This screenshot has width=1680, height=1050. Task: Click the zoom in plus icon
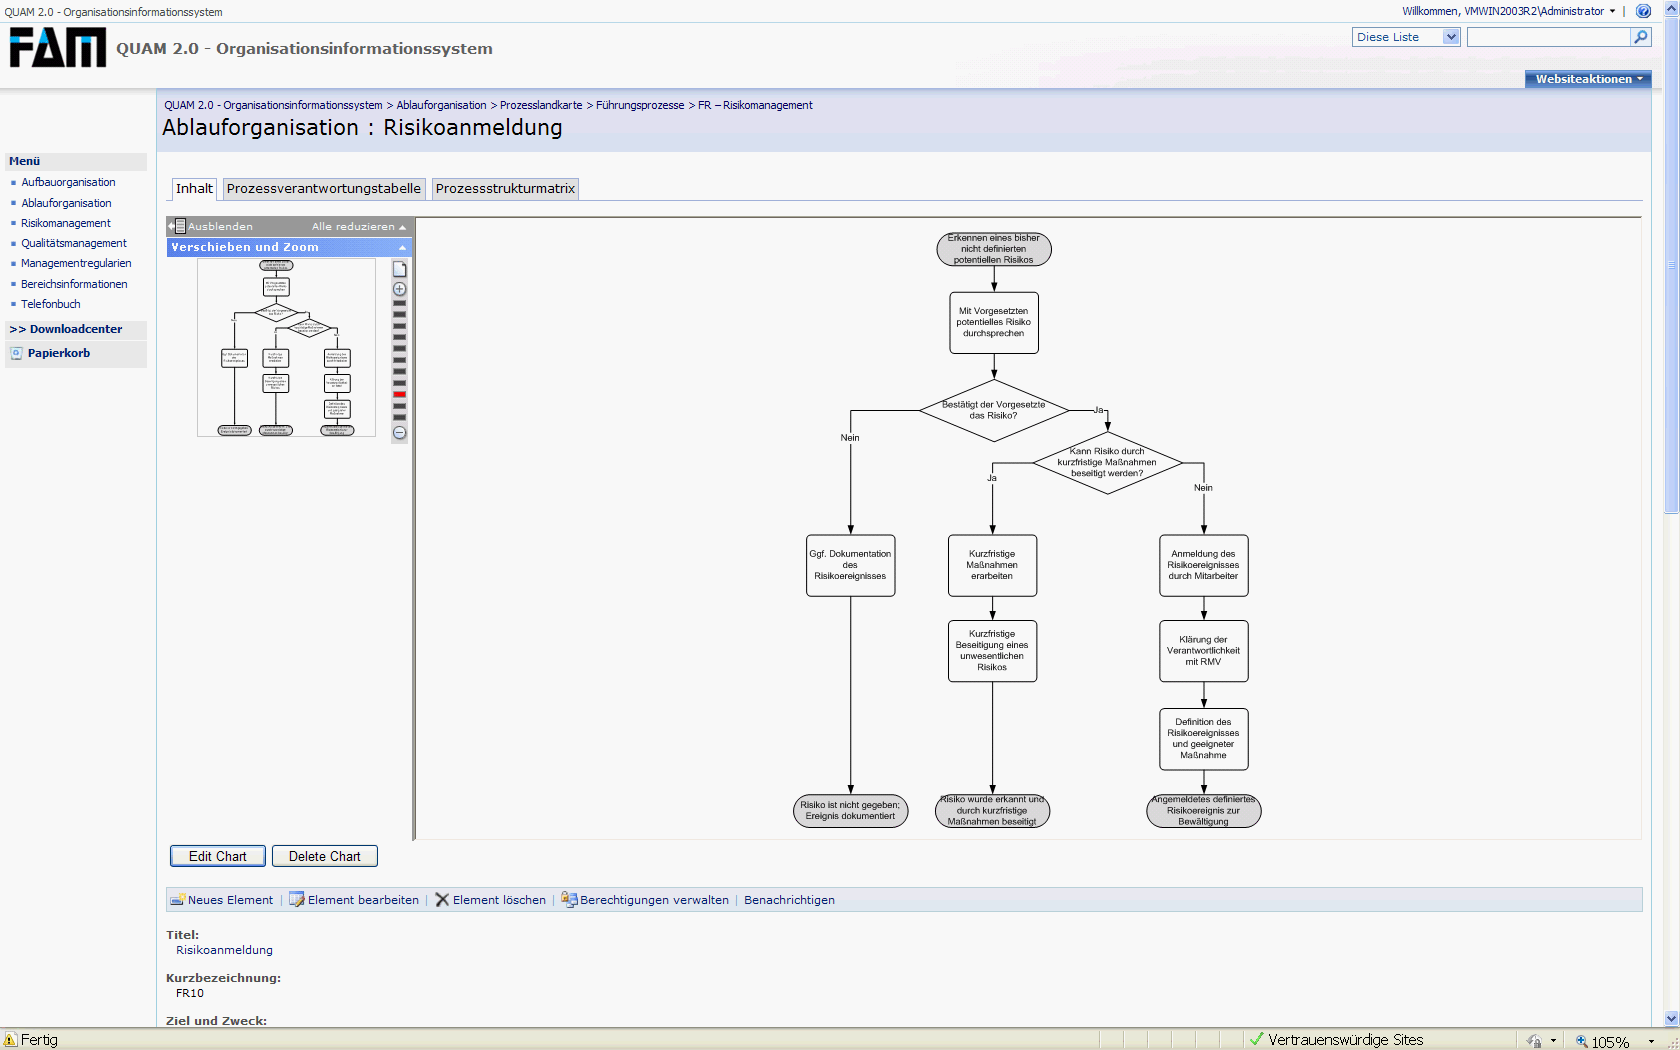pos(399,289)
